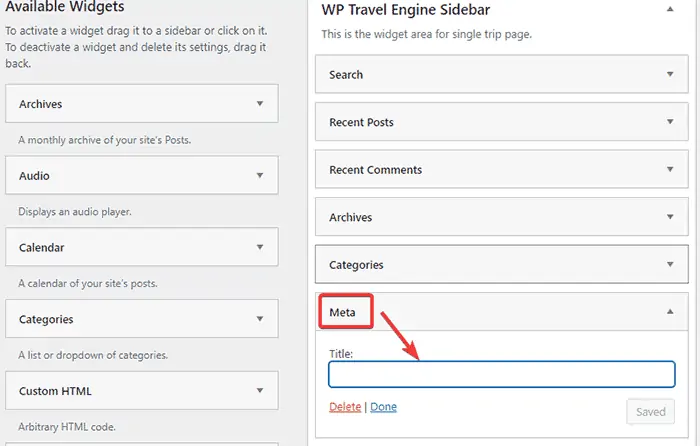
Task: Expand the Custom HTML widget arrow
Action: pos(259,391)
